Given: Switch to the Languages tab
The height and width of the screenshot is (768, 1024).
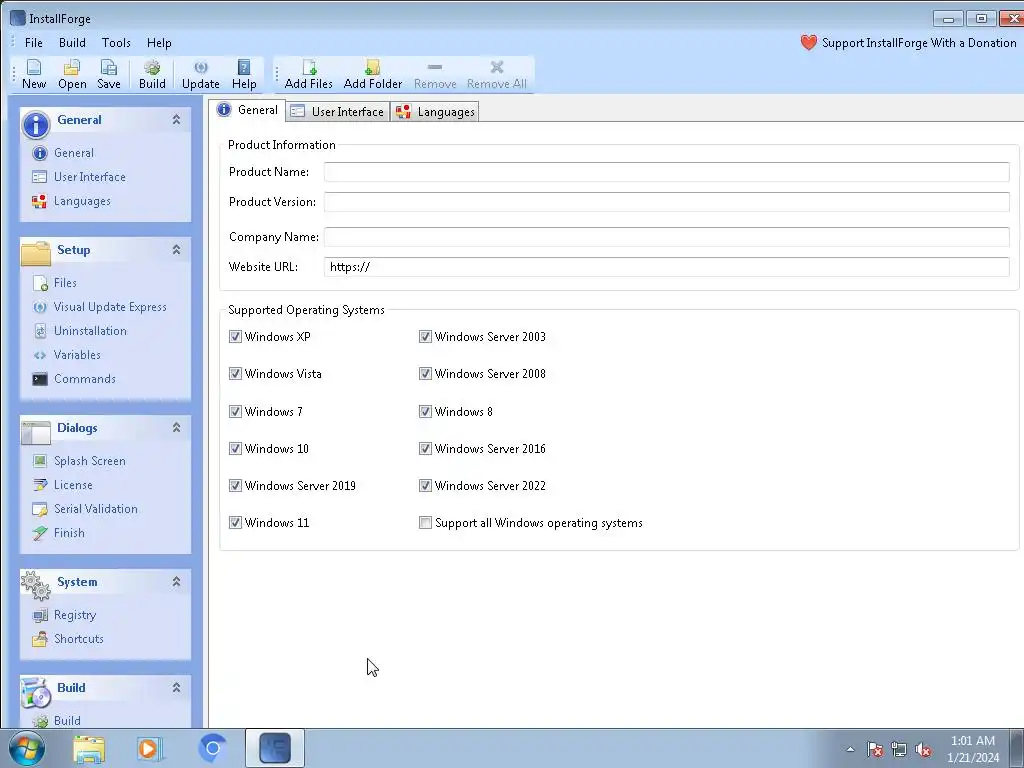Looking at the screenshot, I should pos(435,112).
